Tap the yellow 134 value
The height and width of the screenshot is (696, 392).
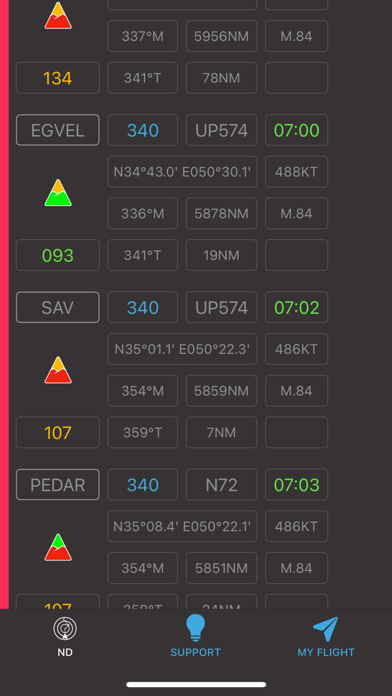click(x=58, y=78)
